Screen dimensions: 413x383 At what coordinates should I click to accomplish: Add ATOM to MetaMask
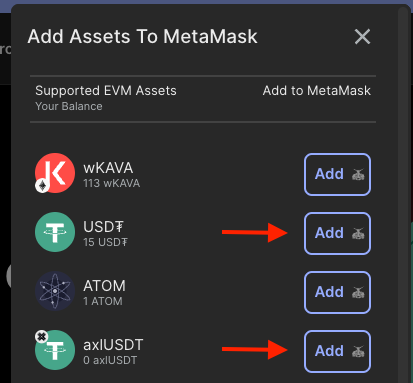(337, 292)
